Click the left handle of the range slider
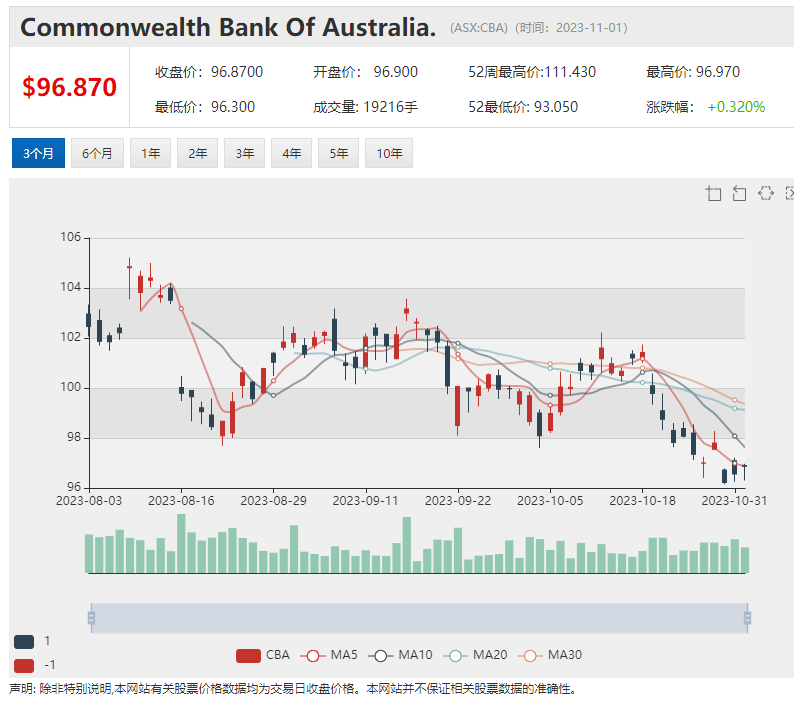The height and width of the screenshot is (714, 796). pos(91,619)
